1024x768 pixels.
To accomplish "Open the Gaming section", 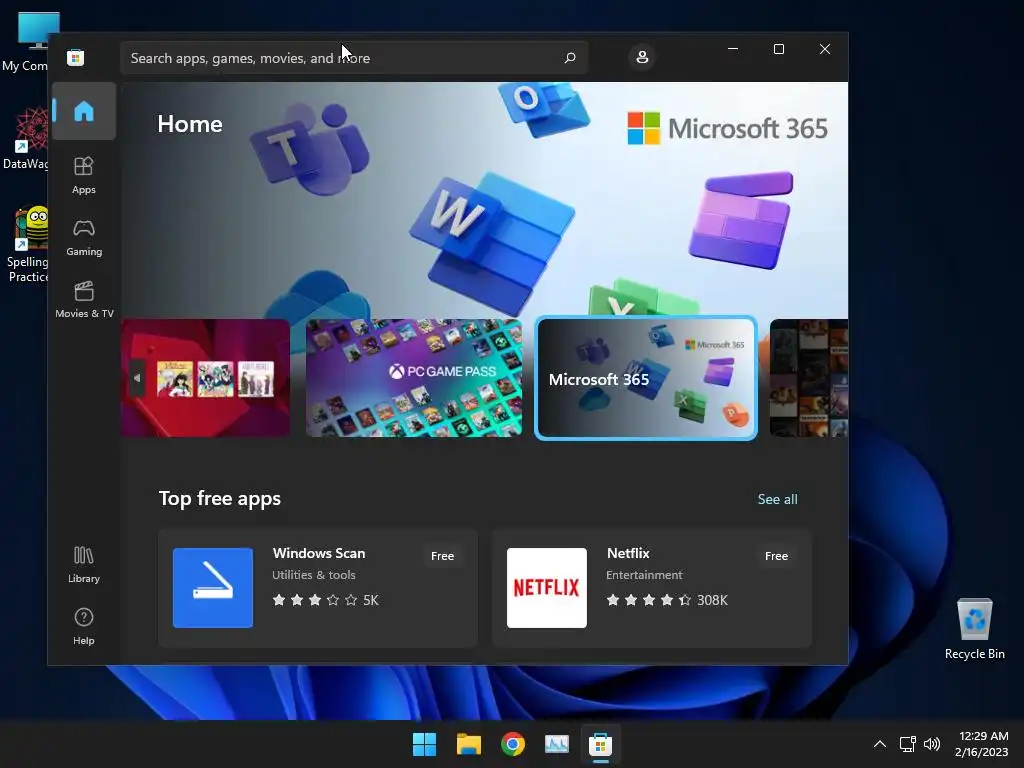I will pyautogui.click(x=84, y=238).
